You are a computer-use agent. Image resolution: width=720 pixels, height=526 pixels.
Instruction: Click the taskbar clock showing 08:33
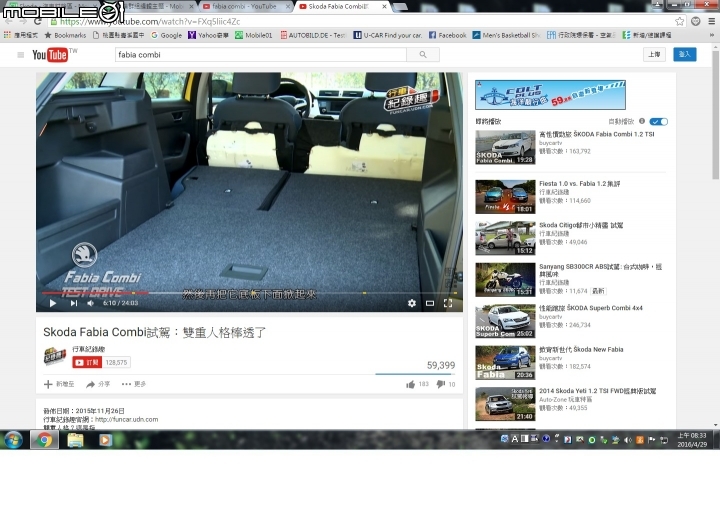(x=692, y=440)
